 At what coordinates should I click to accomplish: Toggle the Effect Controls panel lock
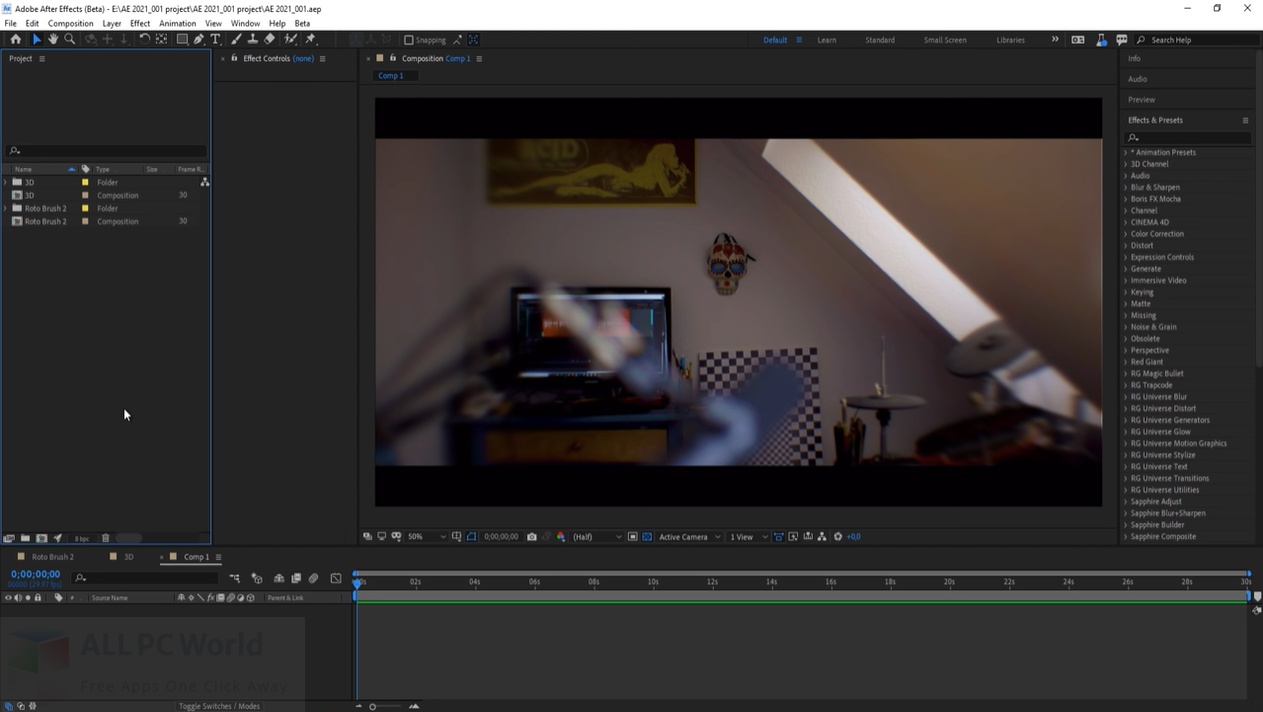[x=234, y=58]
